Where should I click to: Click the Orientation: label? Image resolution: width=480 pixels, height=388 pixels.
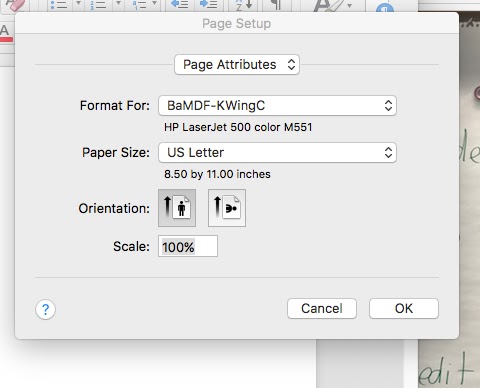point(114,209)
